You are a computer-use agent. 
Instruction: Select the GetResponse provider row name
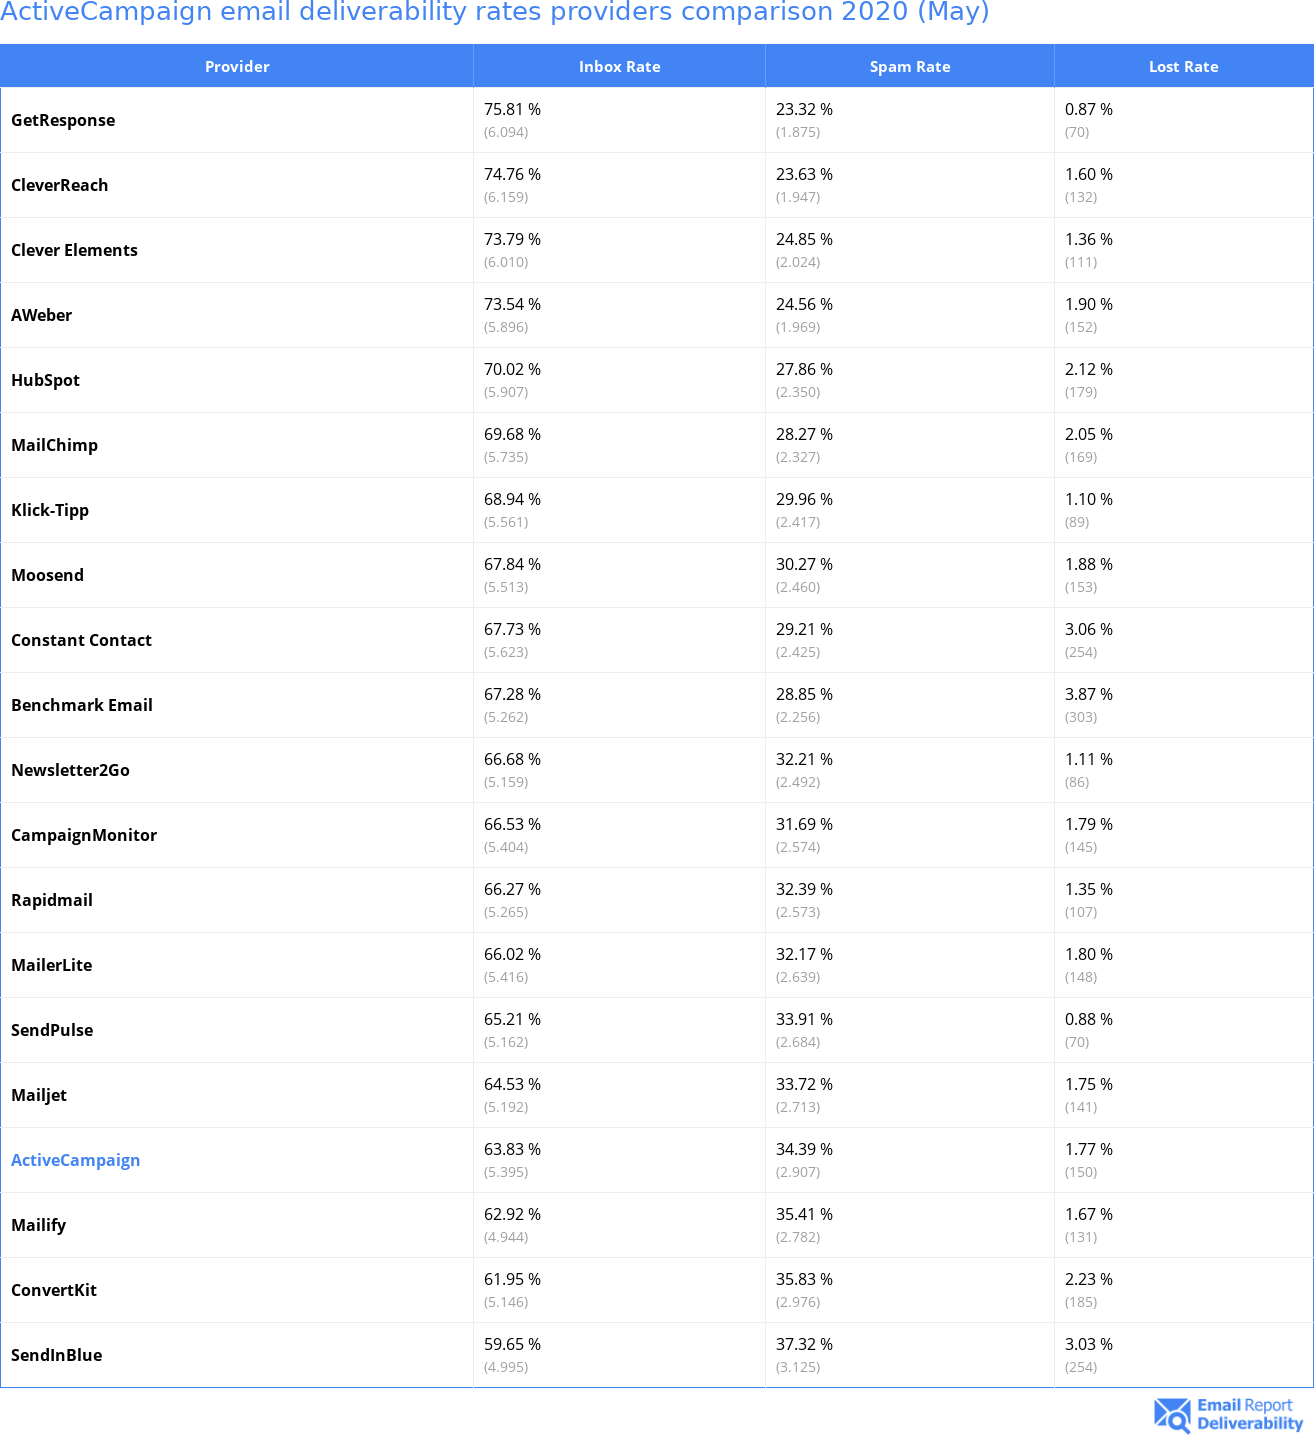point(63,120)
